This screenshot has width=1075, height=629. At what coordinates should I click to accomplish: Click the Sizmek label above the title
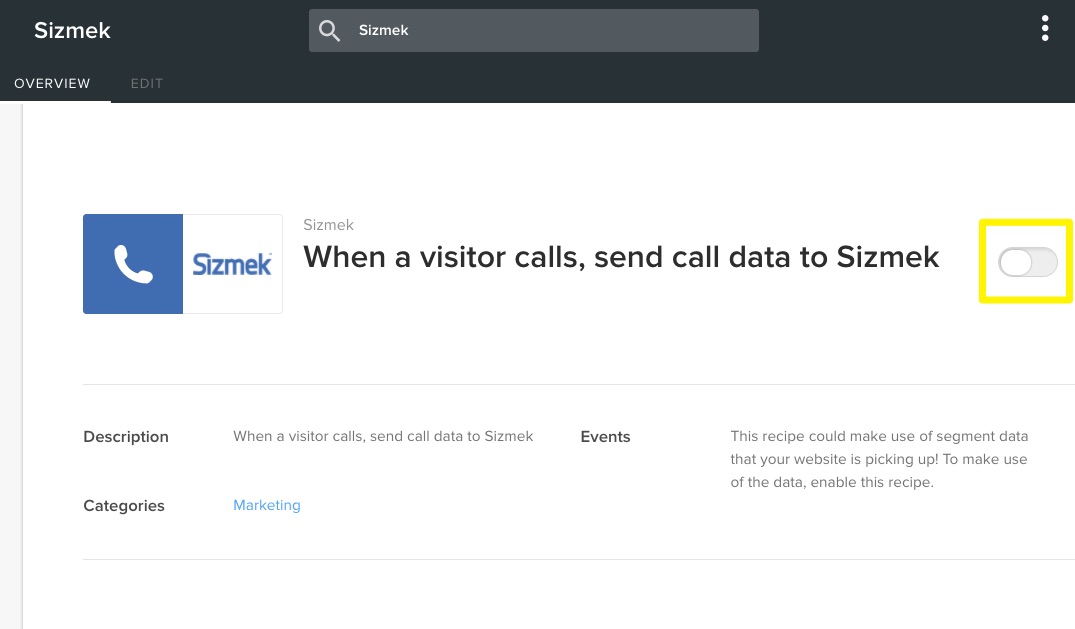[328, 224]
